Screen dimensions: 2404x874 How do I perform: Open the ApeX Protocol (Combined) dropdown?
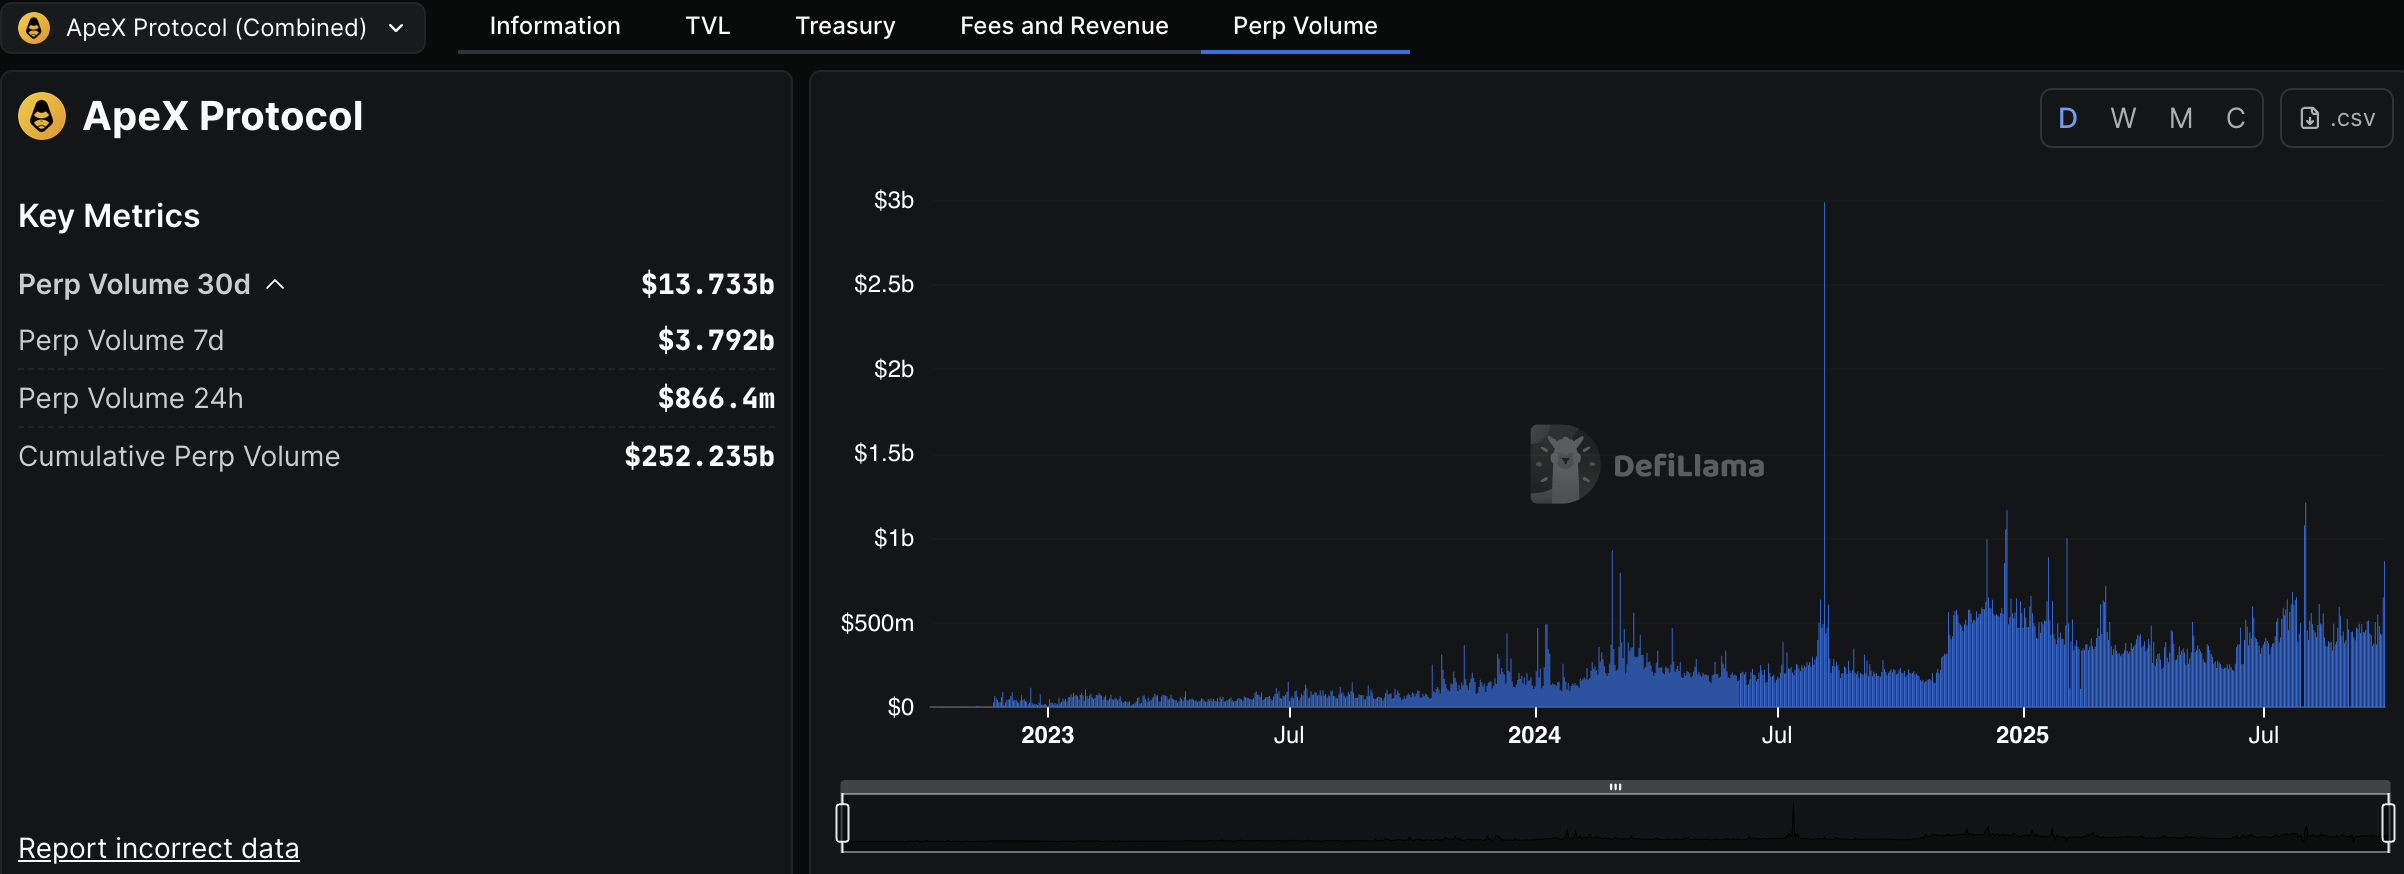[213, 27]
